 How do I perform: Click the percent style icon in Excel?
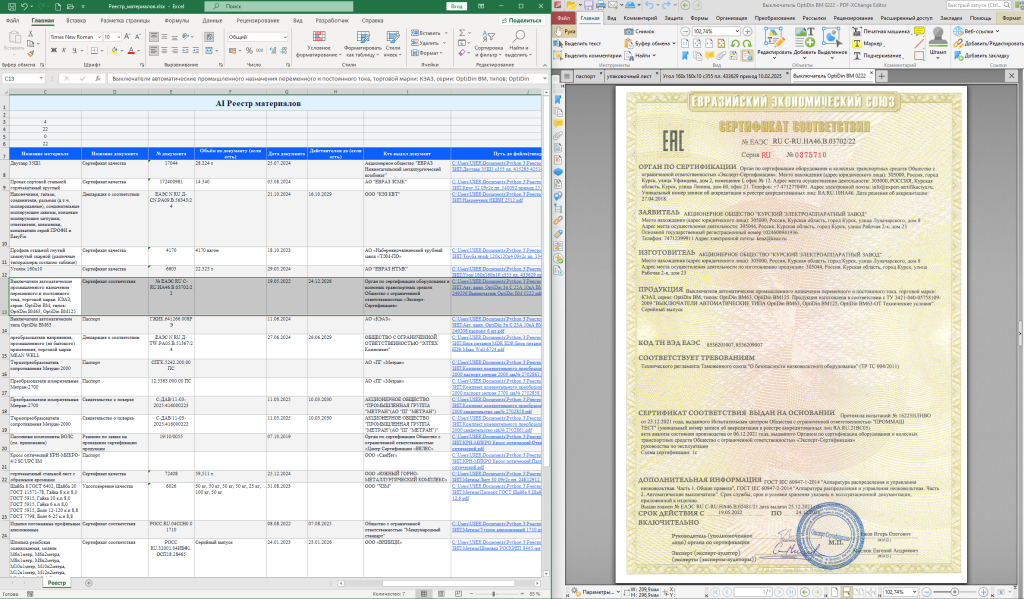249,50
